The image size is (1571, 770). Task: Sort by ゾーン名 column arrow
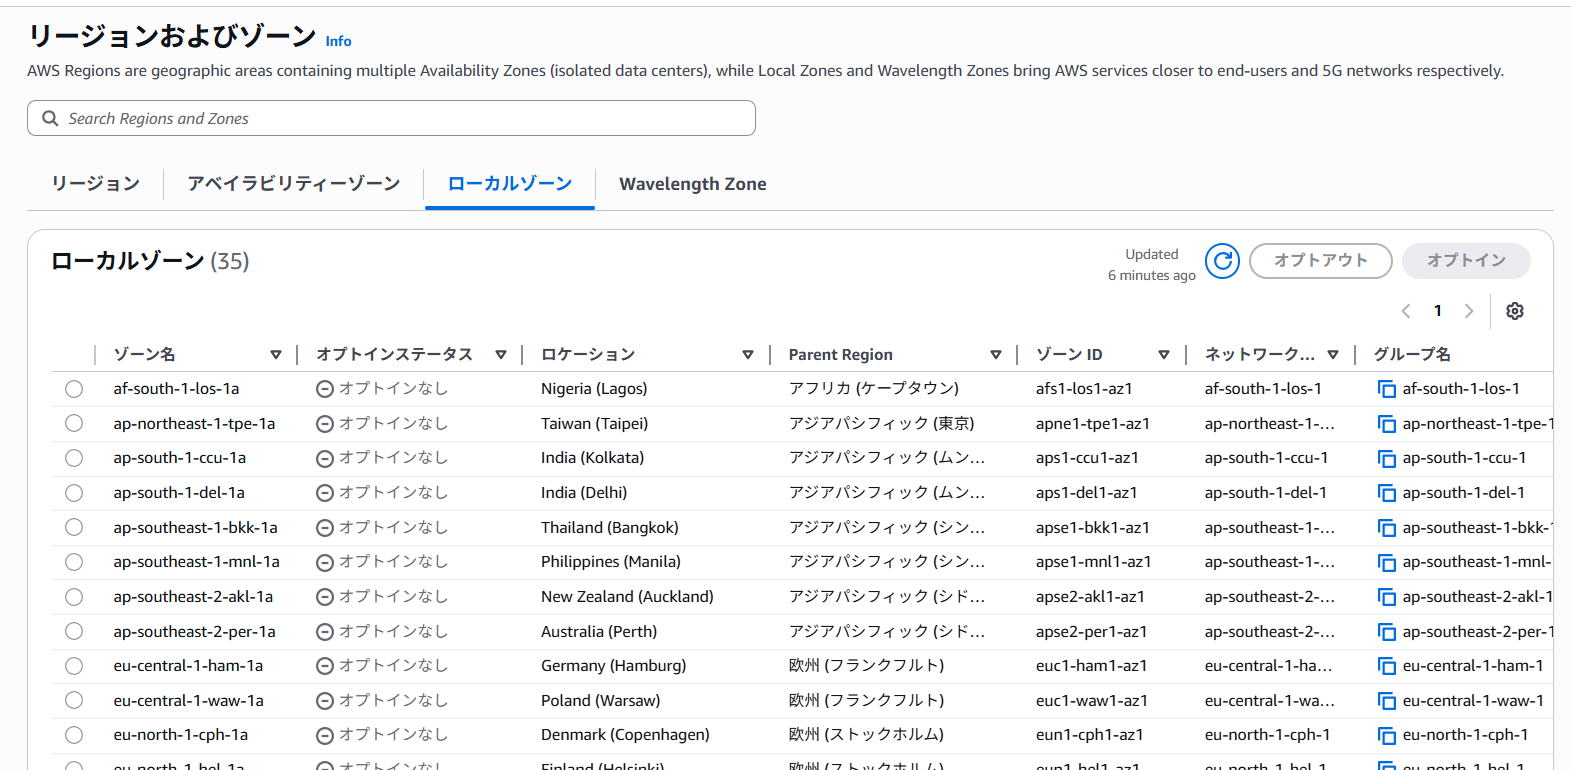pos(276,355)
